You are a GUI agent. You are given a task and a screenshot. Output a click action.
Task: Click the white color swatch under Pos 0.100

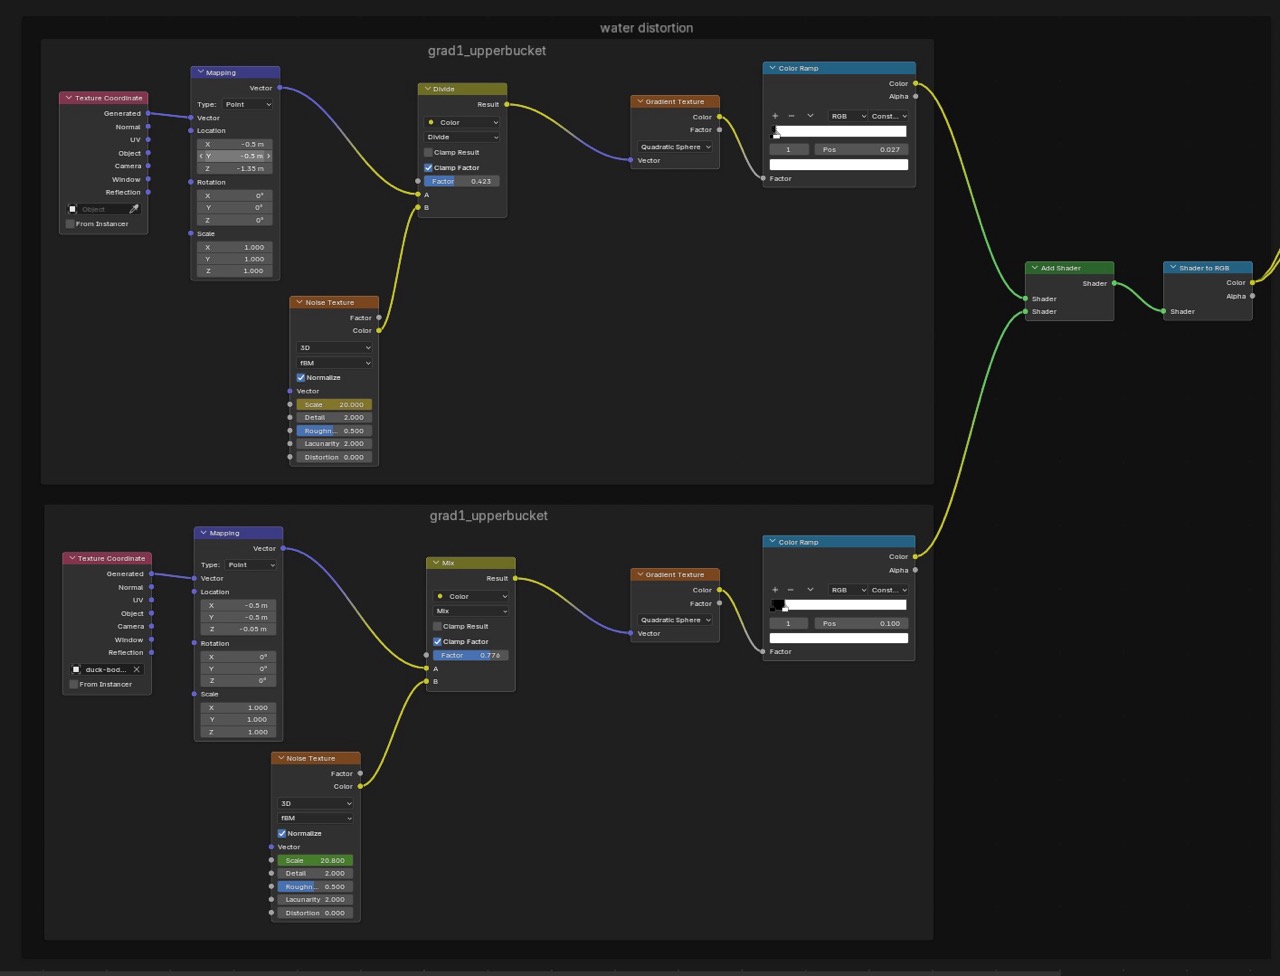(x=839, y=638)
